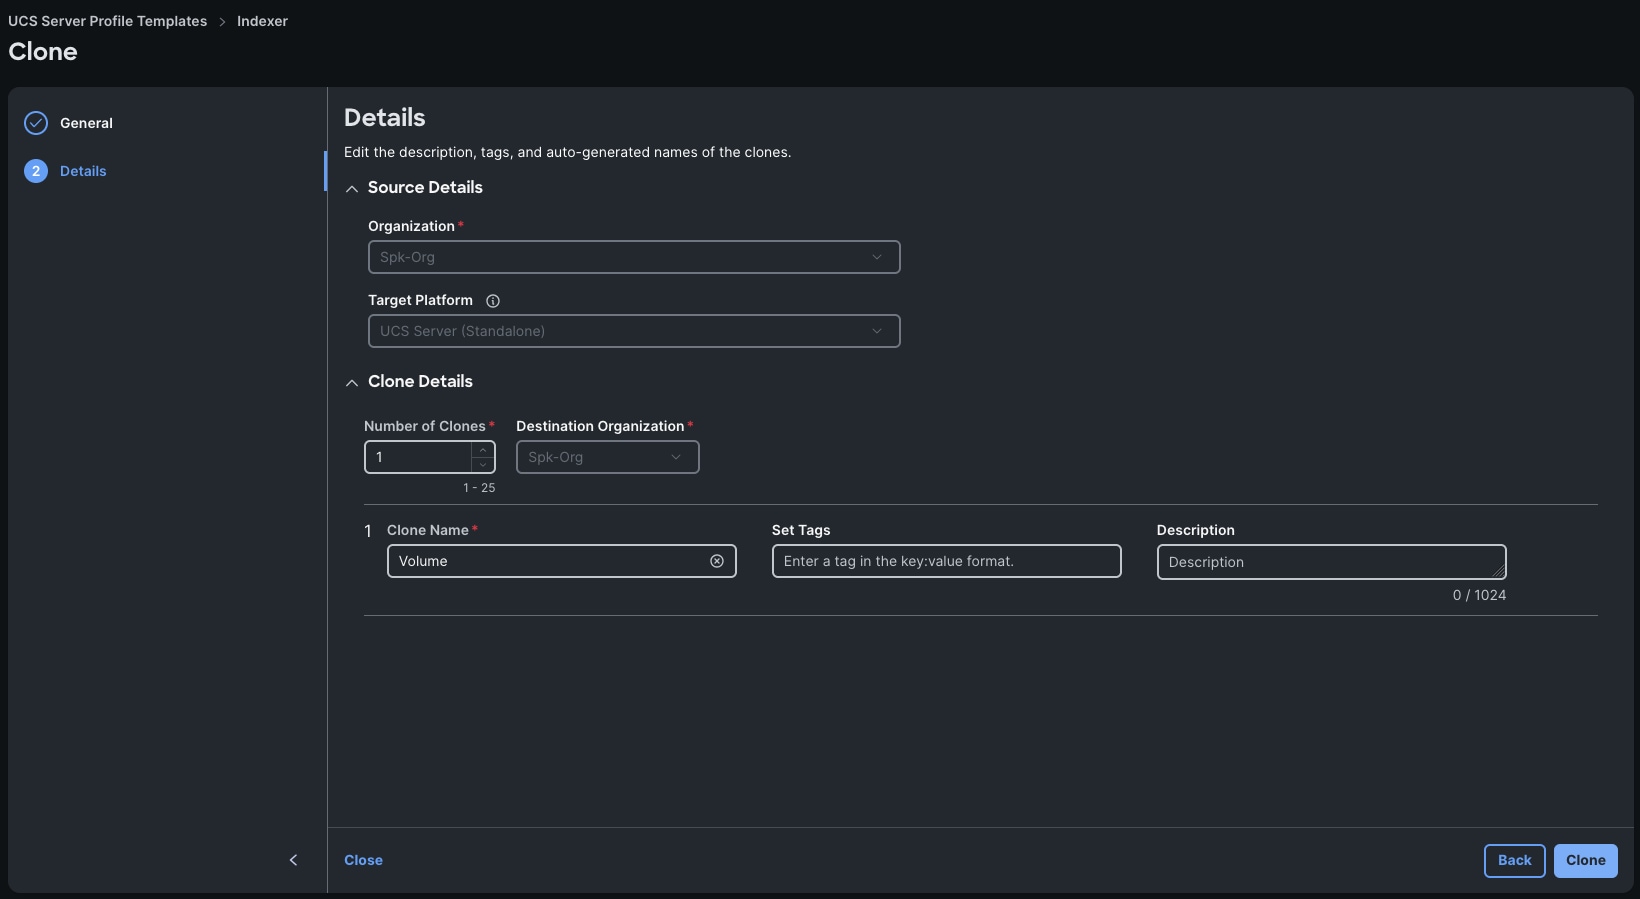Collapse the Clone Details section

[352, 382]
